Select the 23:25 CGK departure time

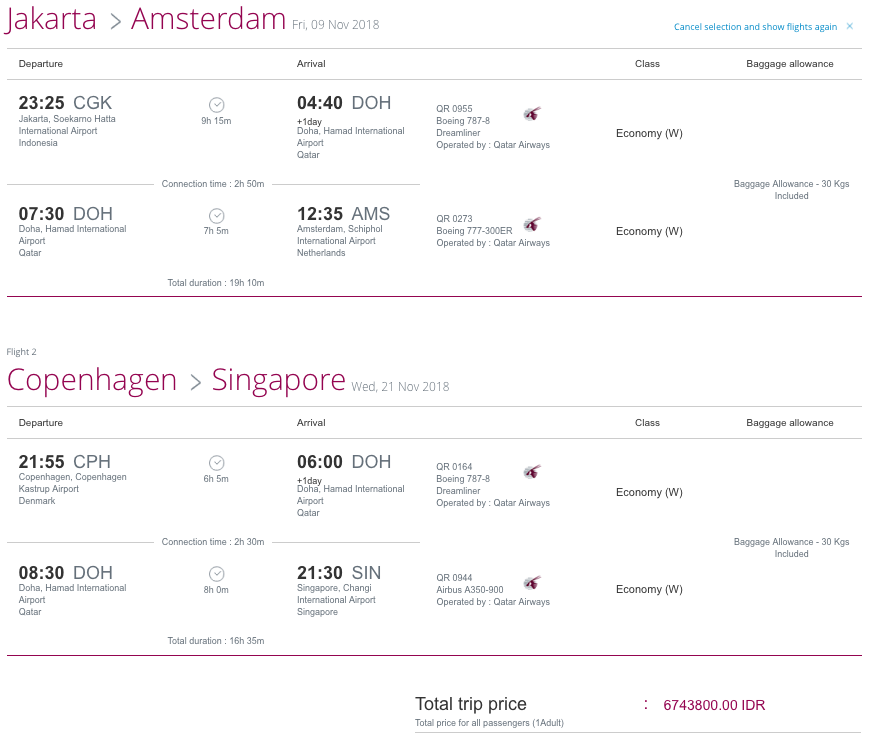pyautogui.click(x=65, y=103)
